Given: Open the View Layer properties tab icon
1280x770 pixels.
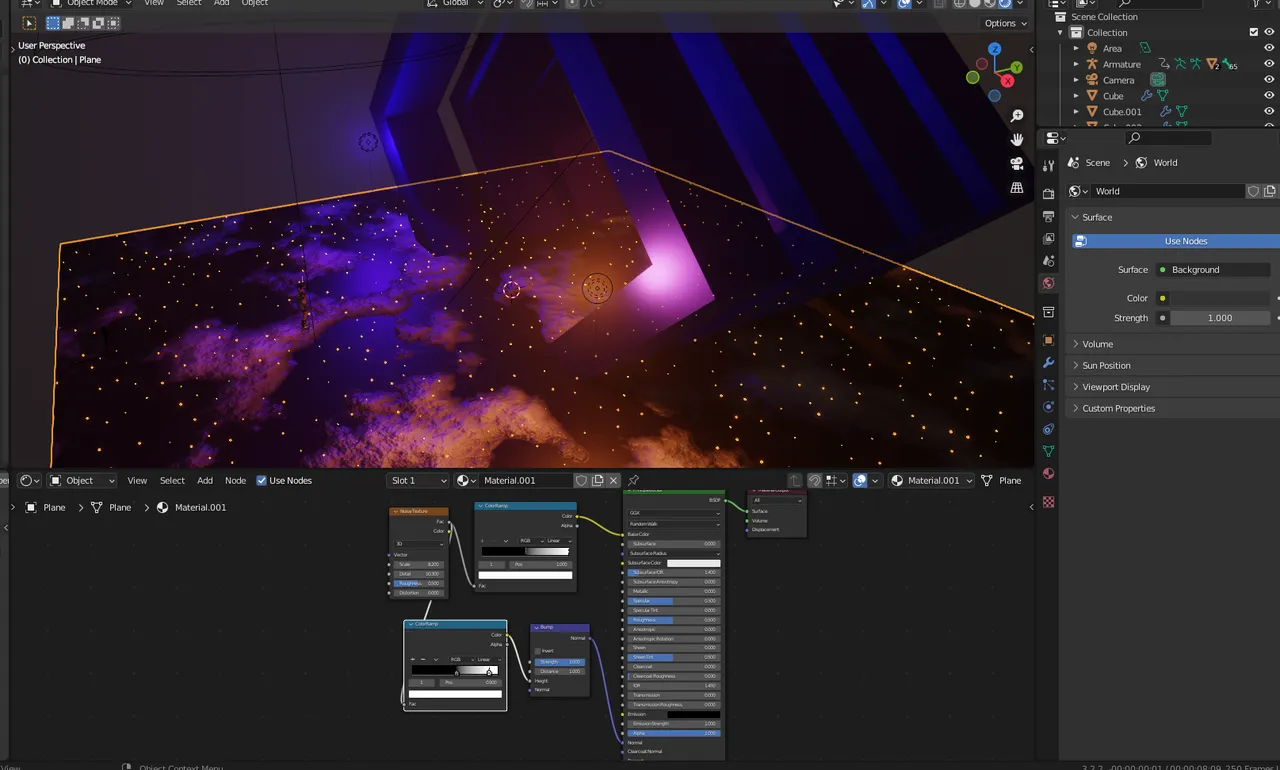Looking at the screenshot, I should click(1048, 238).
